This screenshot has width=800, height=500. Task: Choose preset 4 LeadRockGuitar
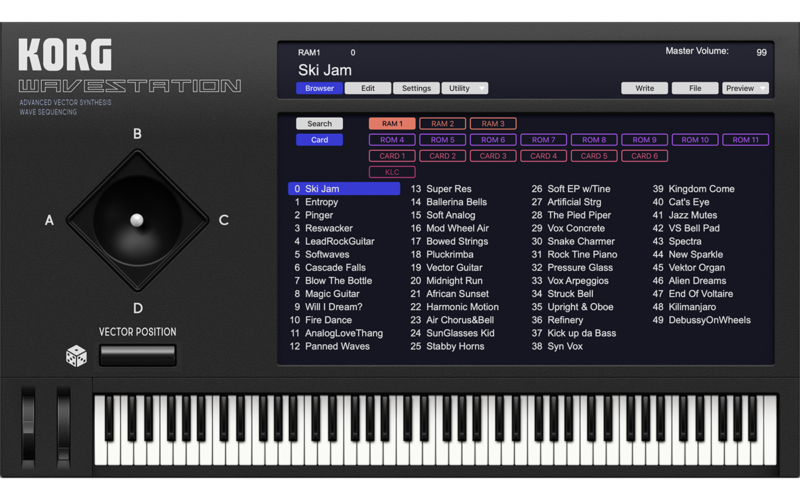[334, 241]
